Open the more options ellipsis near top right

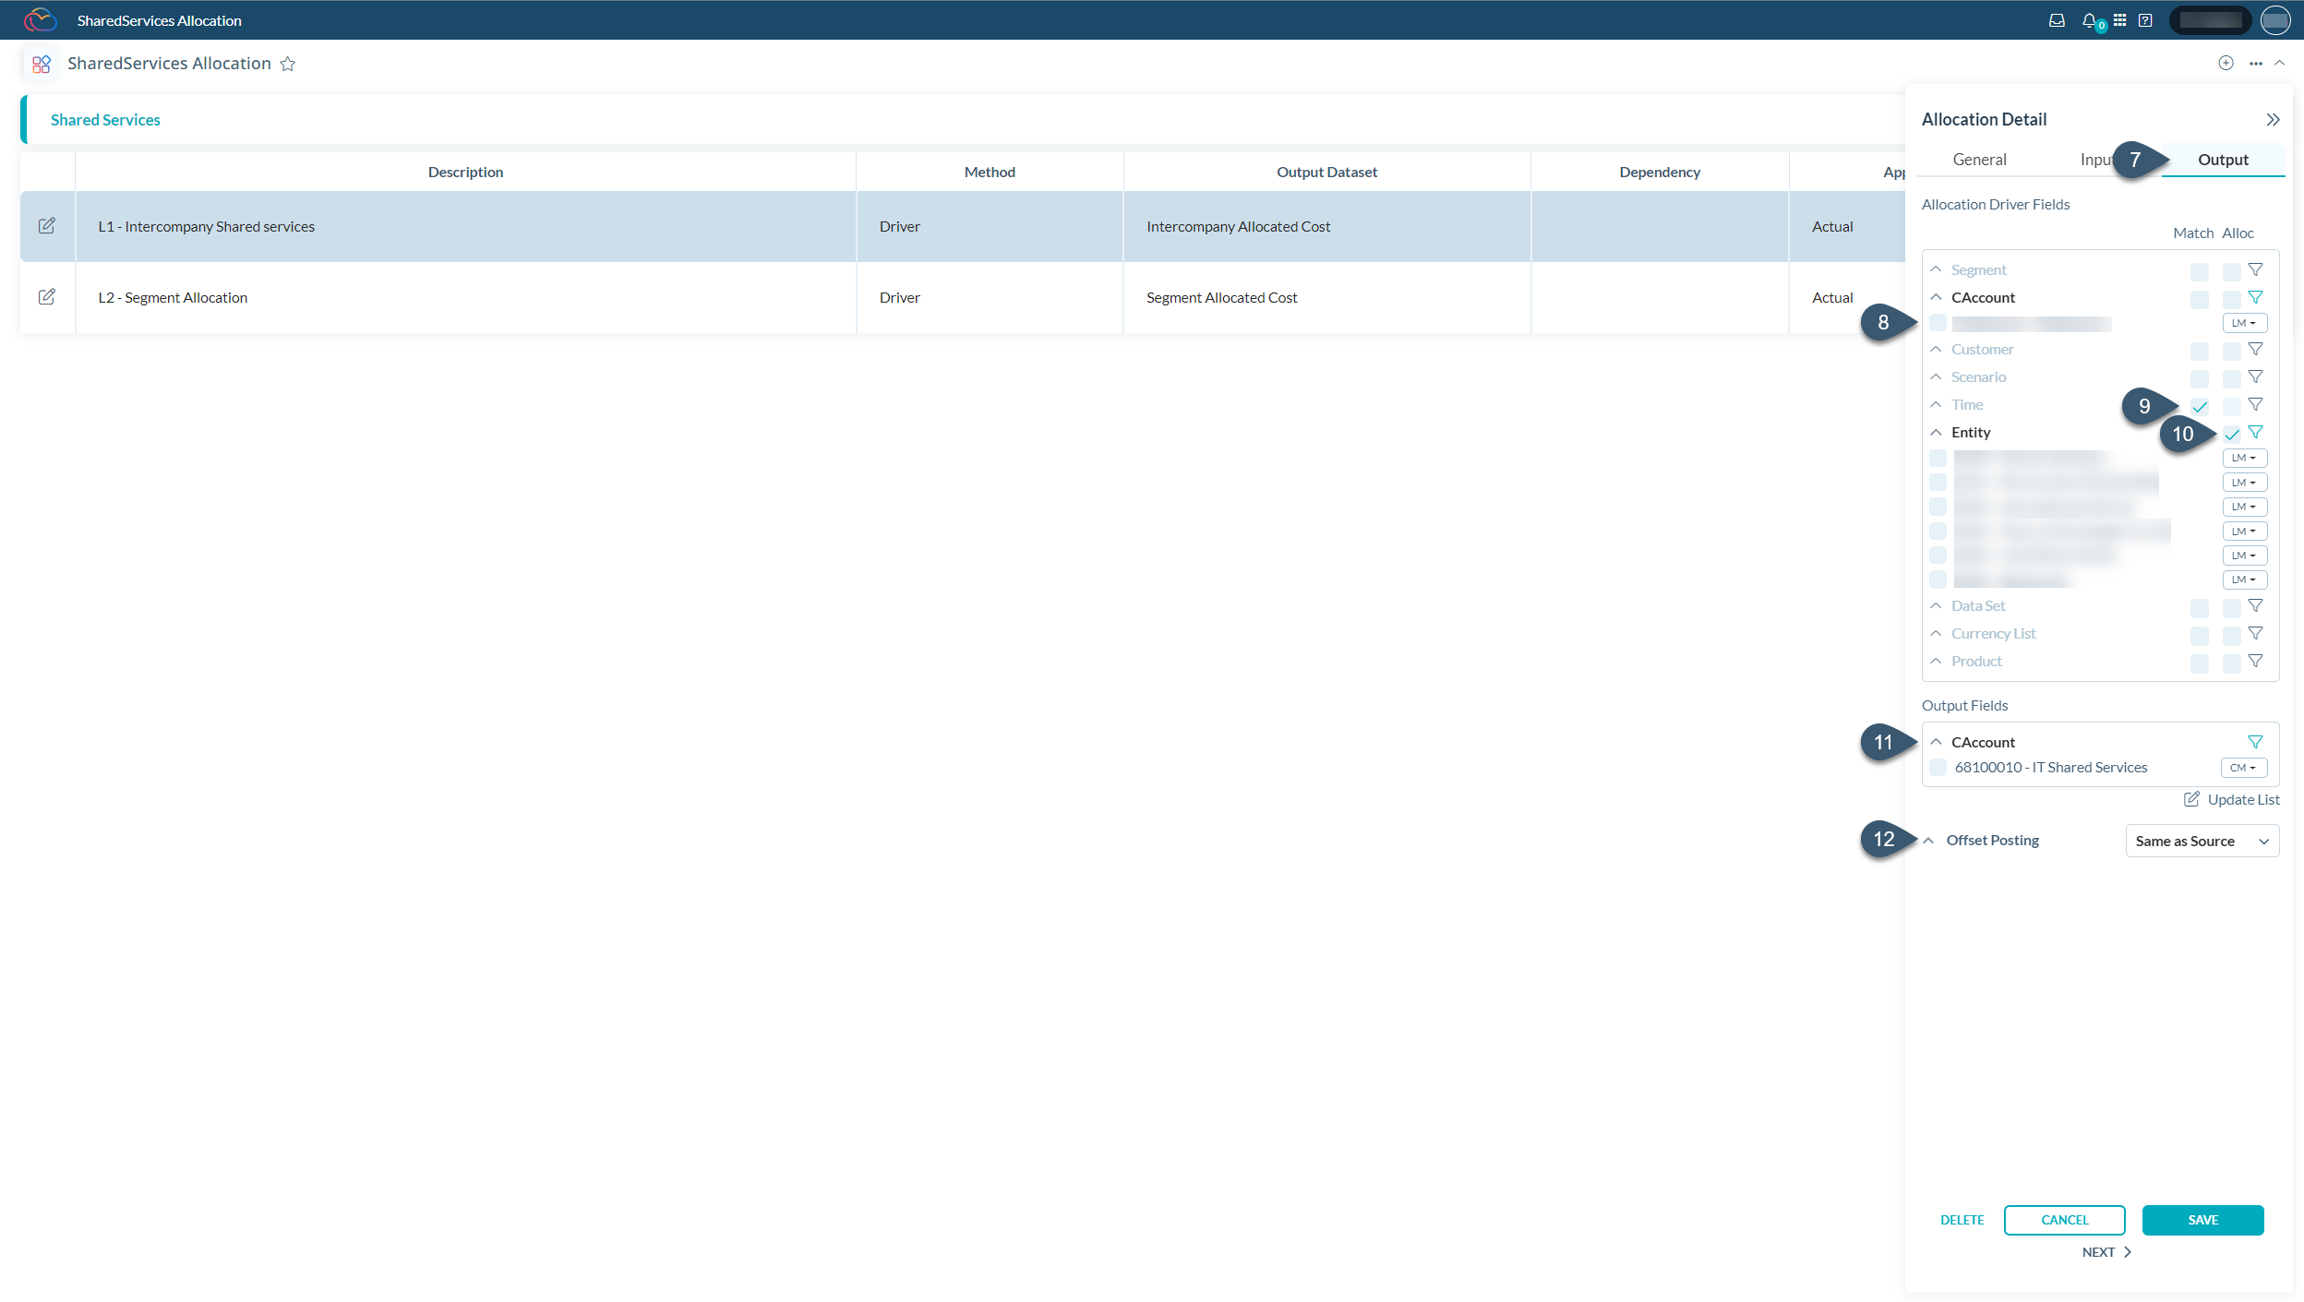[2256, 63]
